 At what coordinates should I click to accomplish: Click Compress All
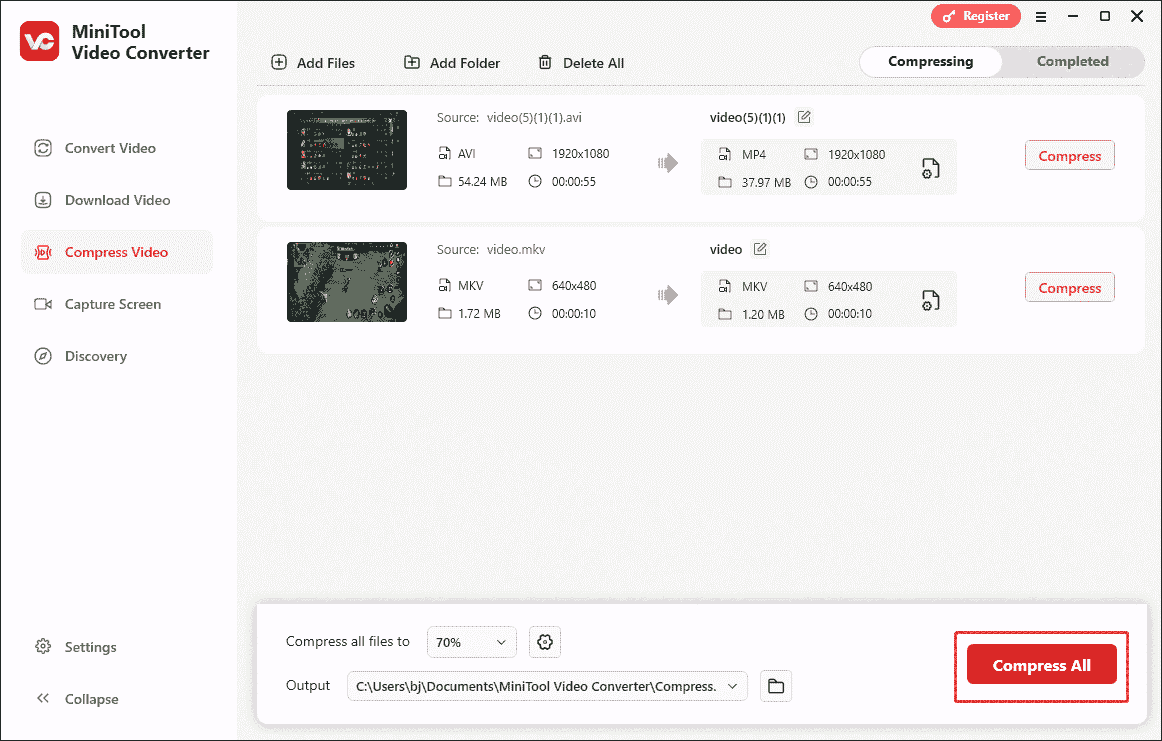[1041, 665]
